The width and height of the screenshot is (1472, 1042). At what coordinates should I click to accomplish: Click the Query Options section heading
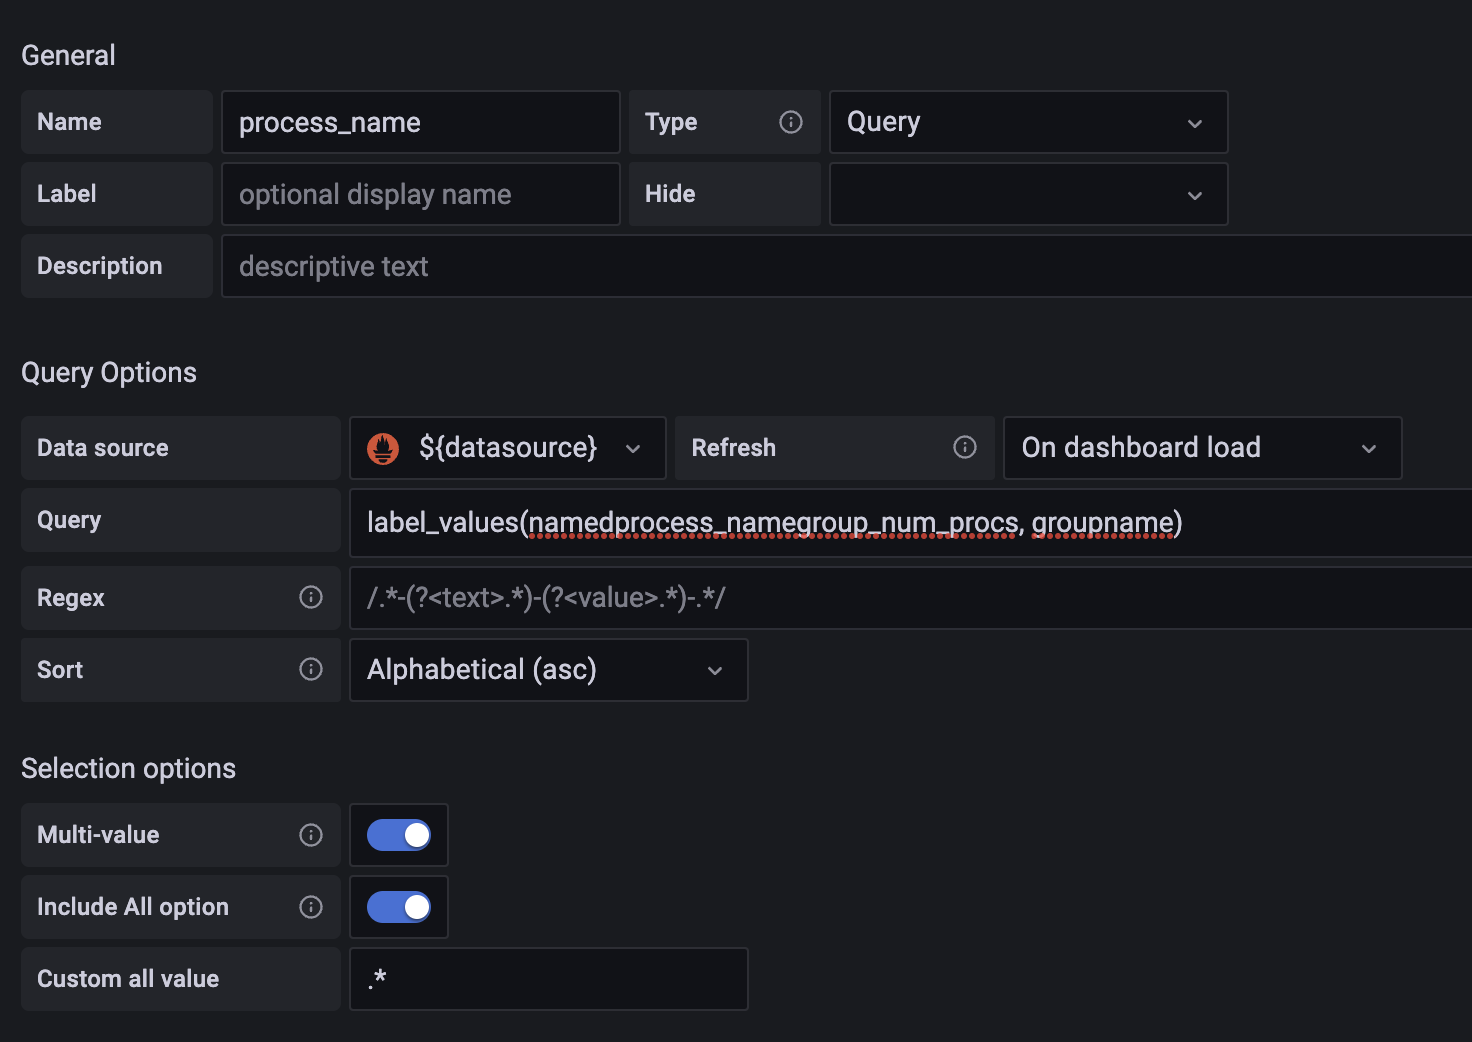coord(108,372)
